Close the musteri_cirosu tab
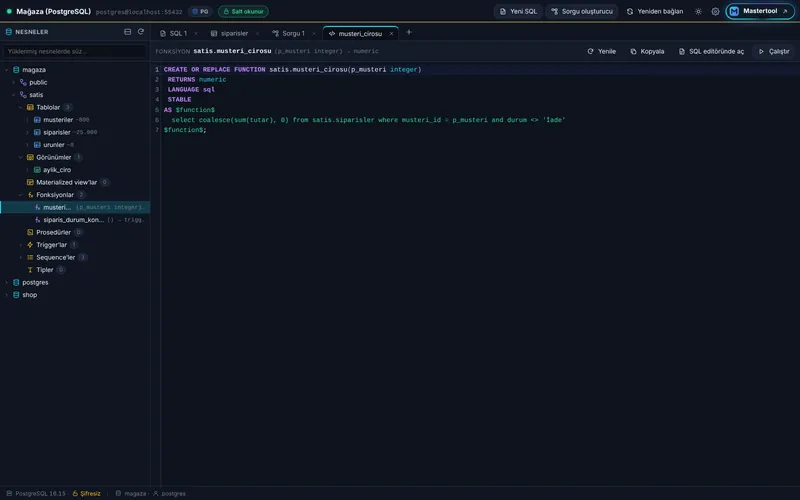Viewport: 800px width, 500px height. point(391,34)
